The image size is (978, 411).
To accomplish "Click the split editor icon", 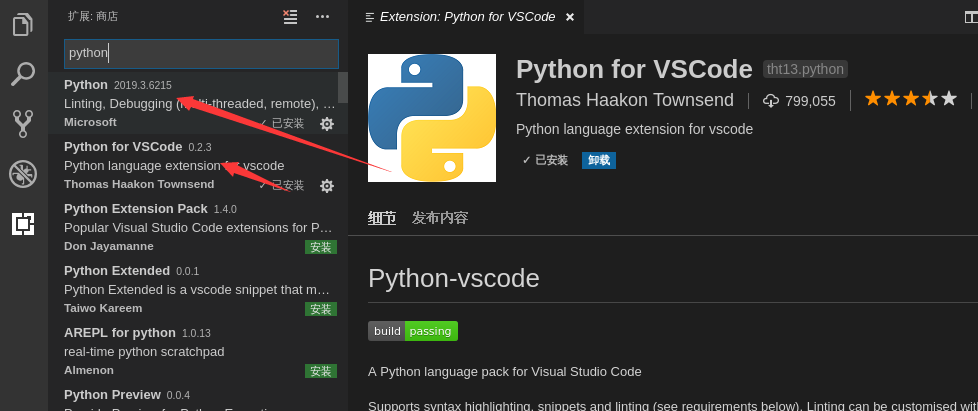I will [971, 17].
